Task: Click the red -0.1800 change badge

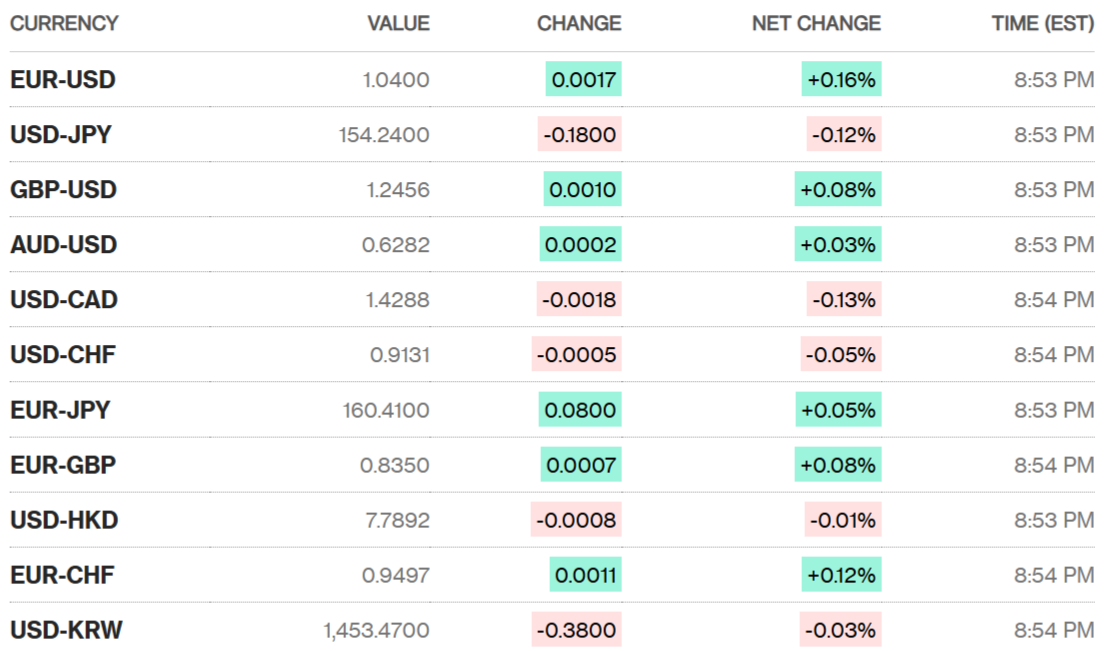Action: pyautogui.click(x=579, y=135)
